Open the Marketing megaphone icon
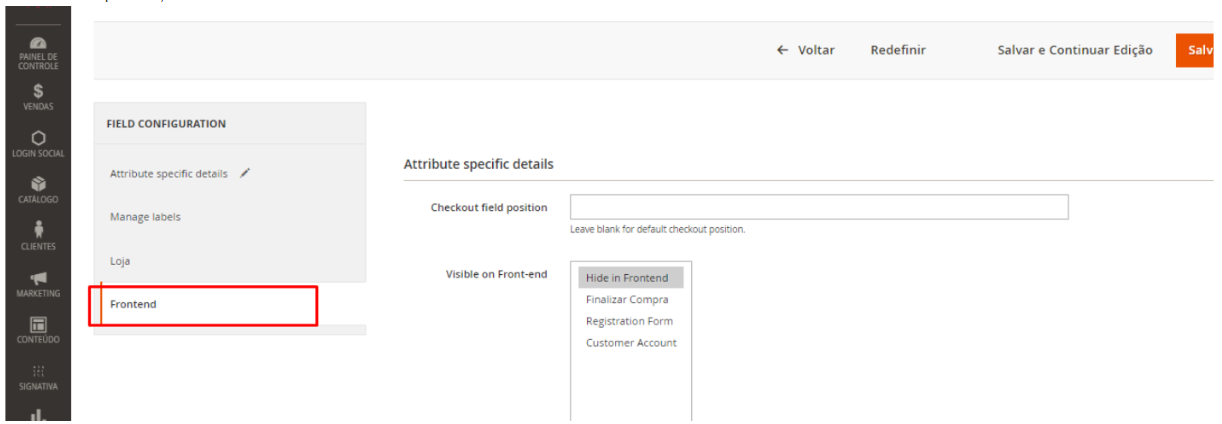The image size is (1222, 424). pyautogui.click(x=38, y=278)
